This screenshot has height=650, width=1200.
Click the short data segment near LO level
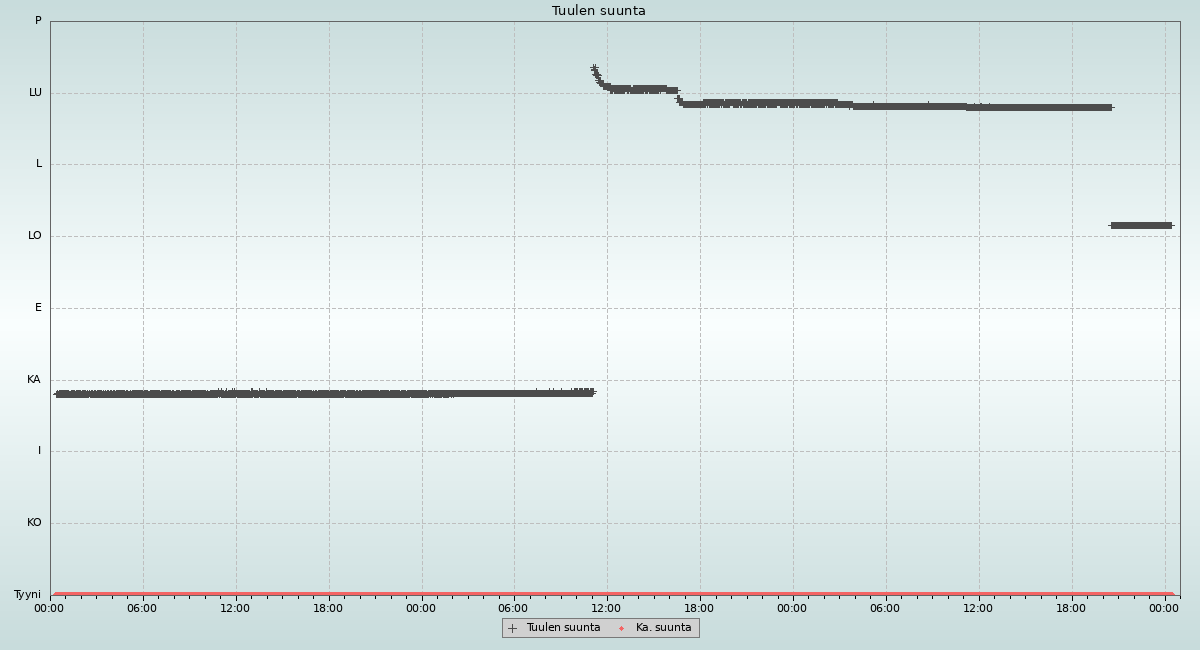coord(1140,225)
